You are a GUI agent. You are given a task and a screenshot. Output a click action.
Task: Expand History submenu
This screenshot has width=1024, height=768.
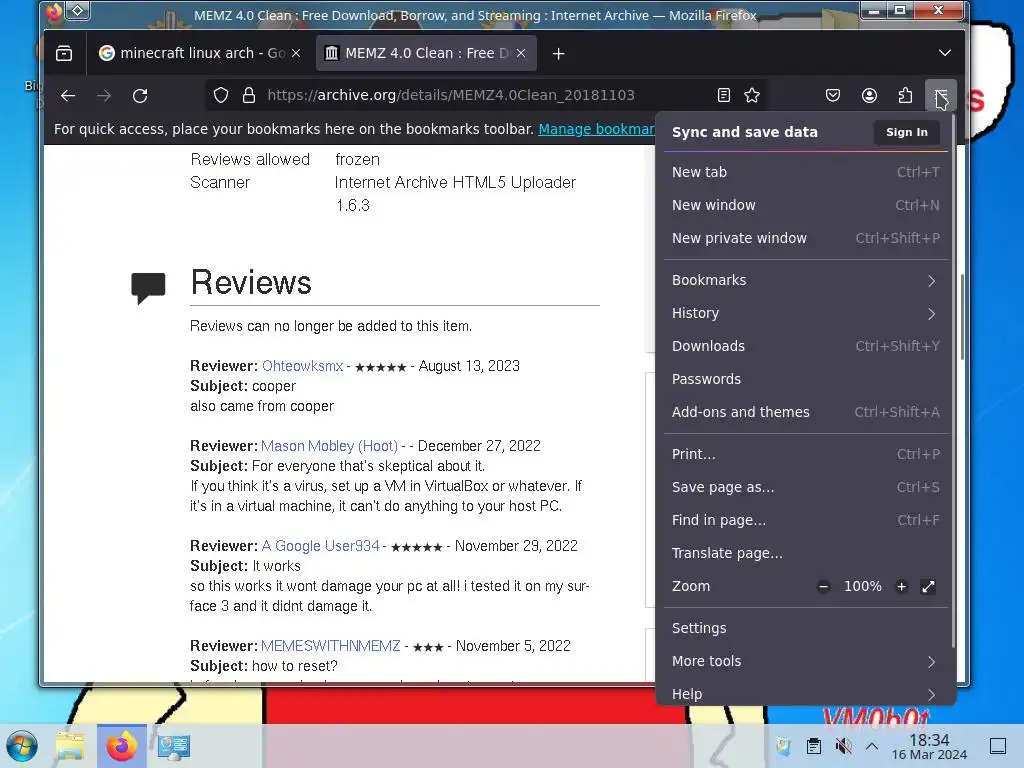(x=806, y=313)
